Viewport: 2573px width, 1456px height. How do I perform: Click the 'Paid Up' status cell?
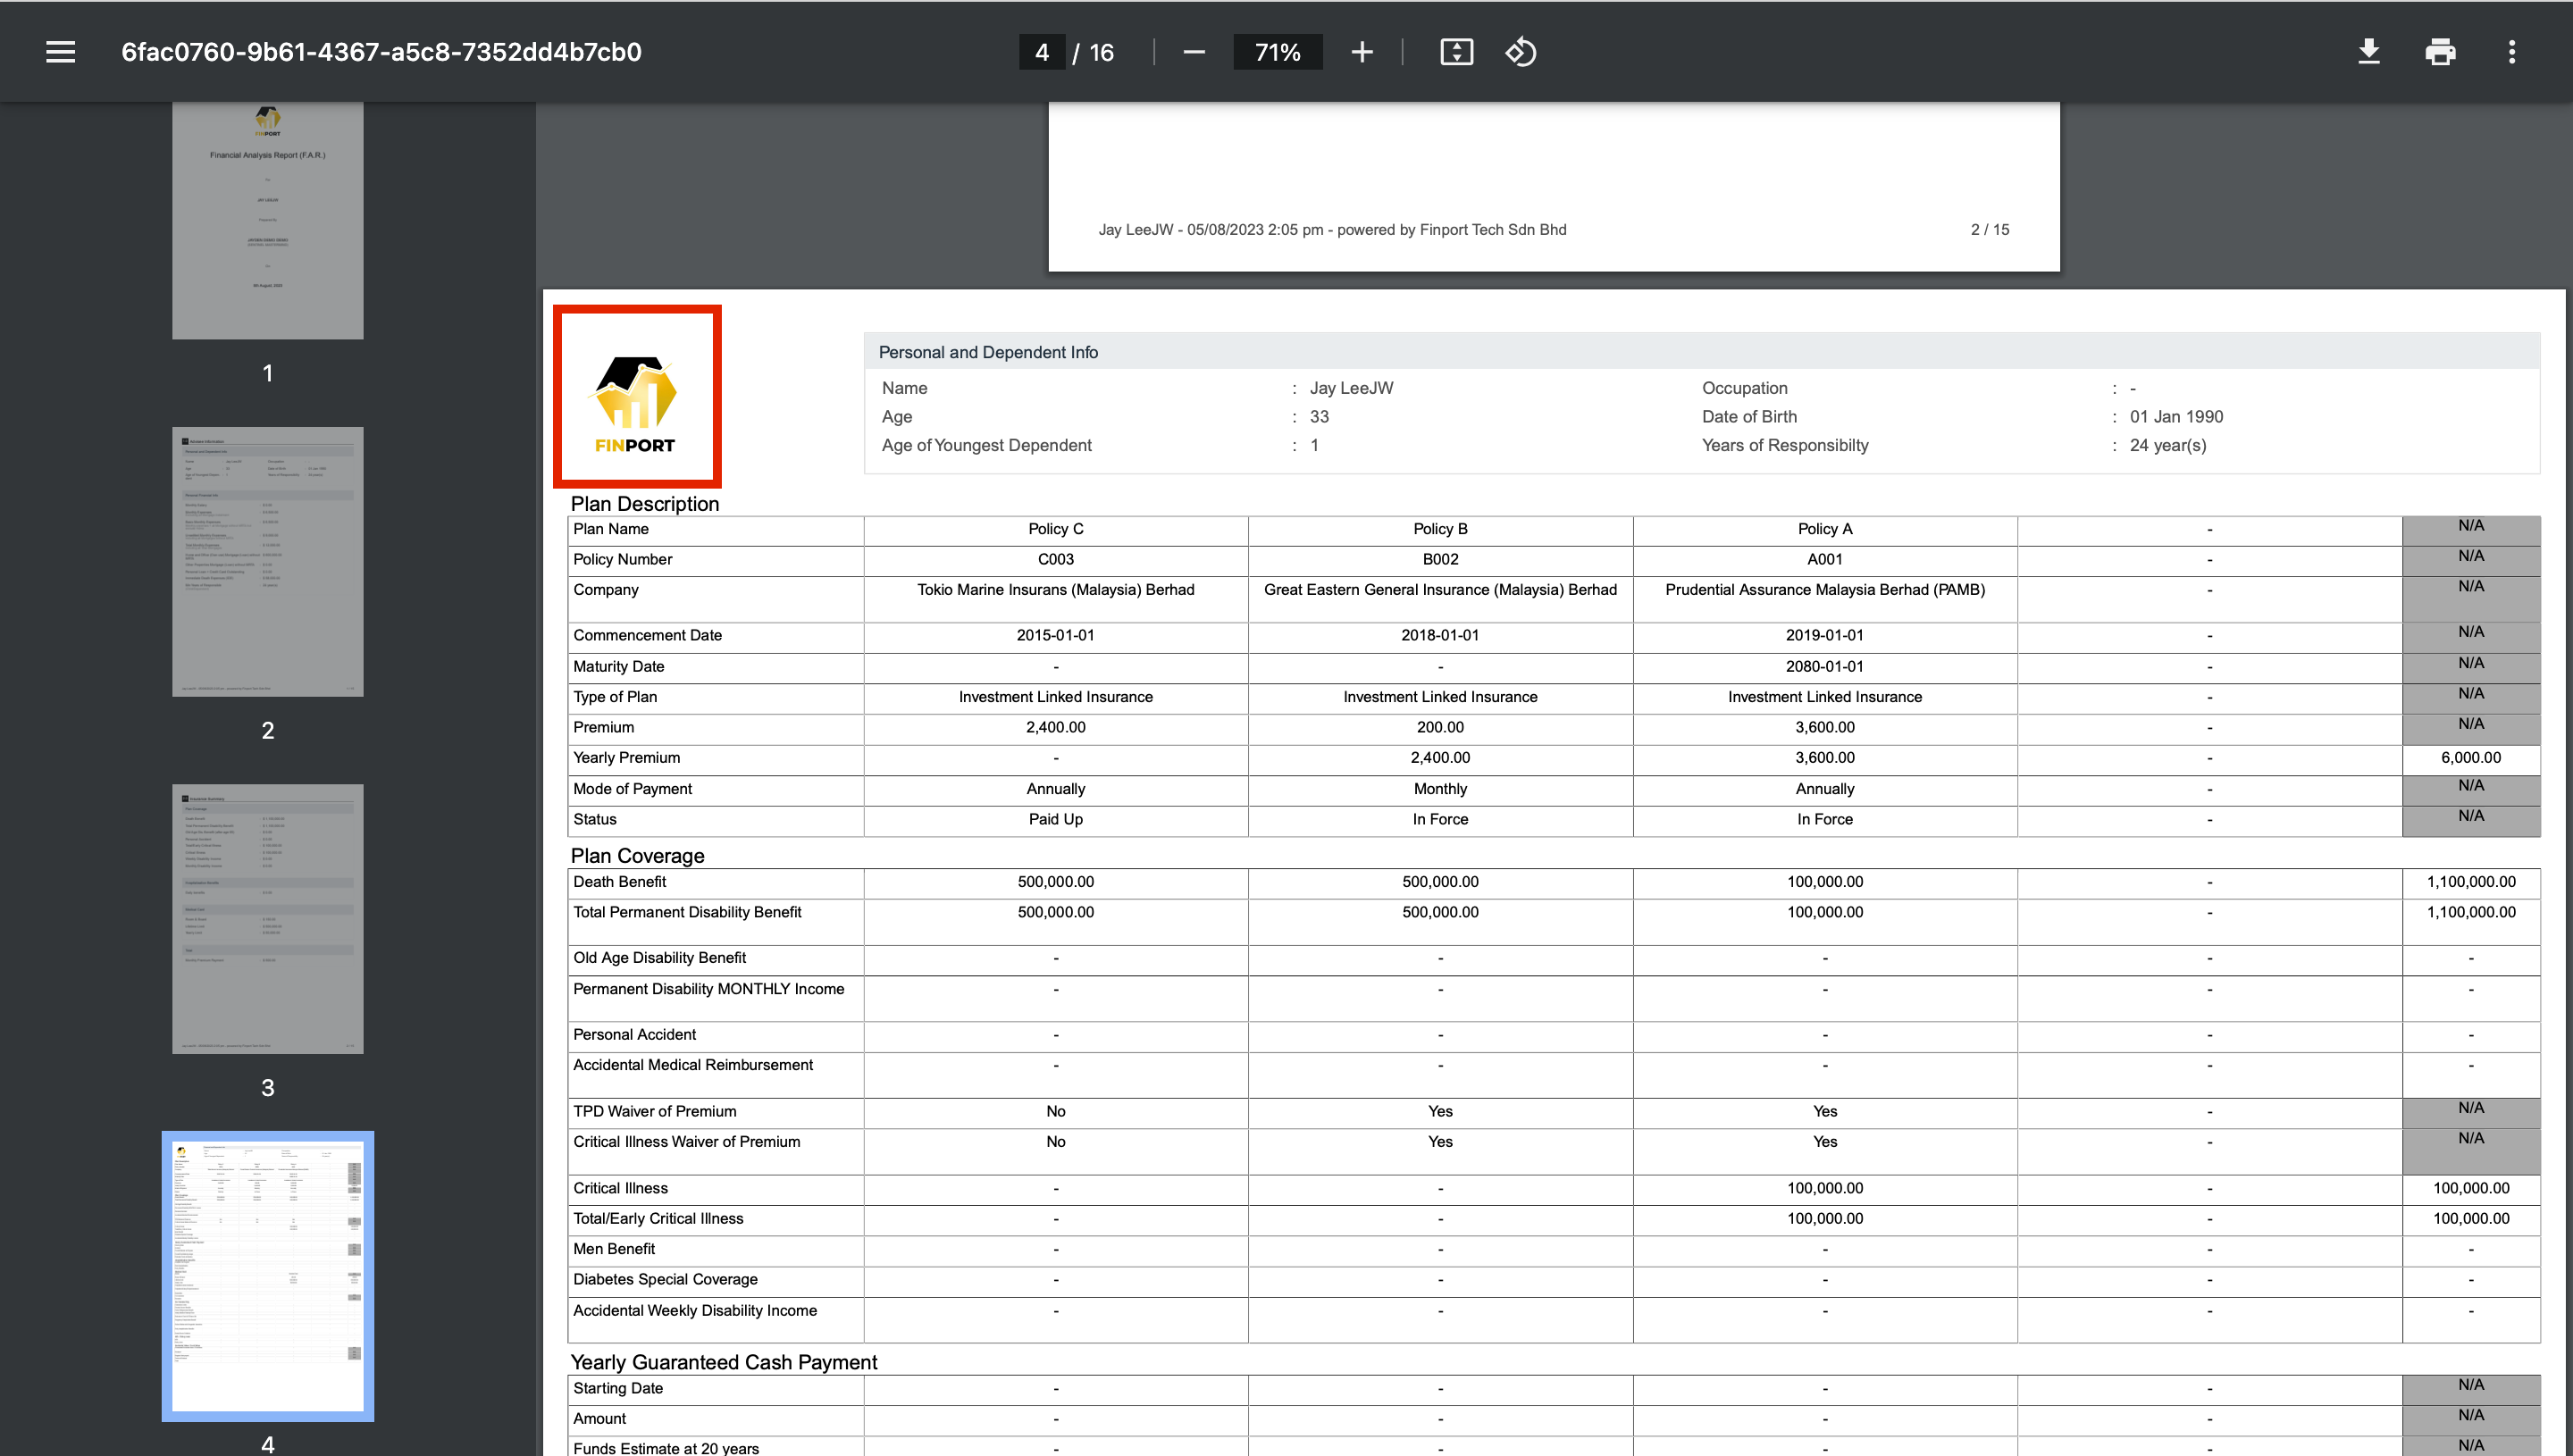pos(1056,819)
